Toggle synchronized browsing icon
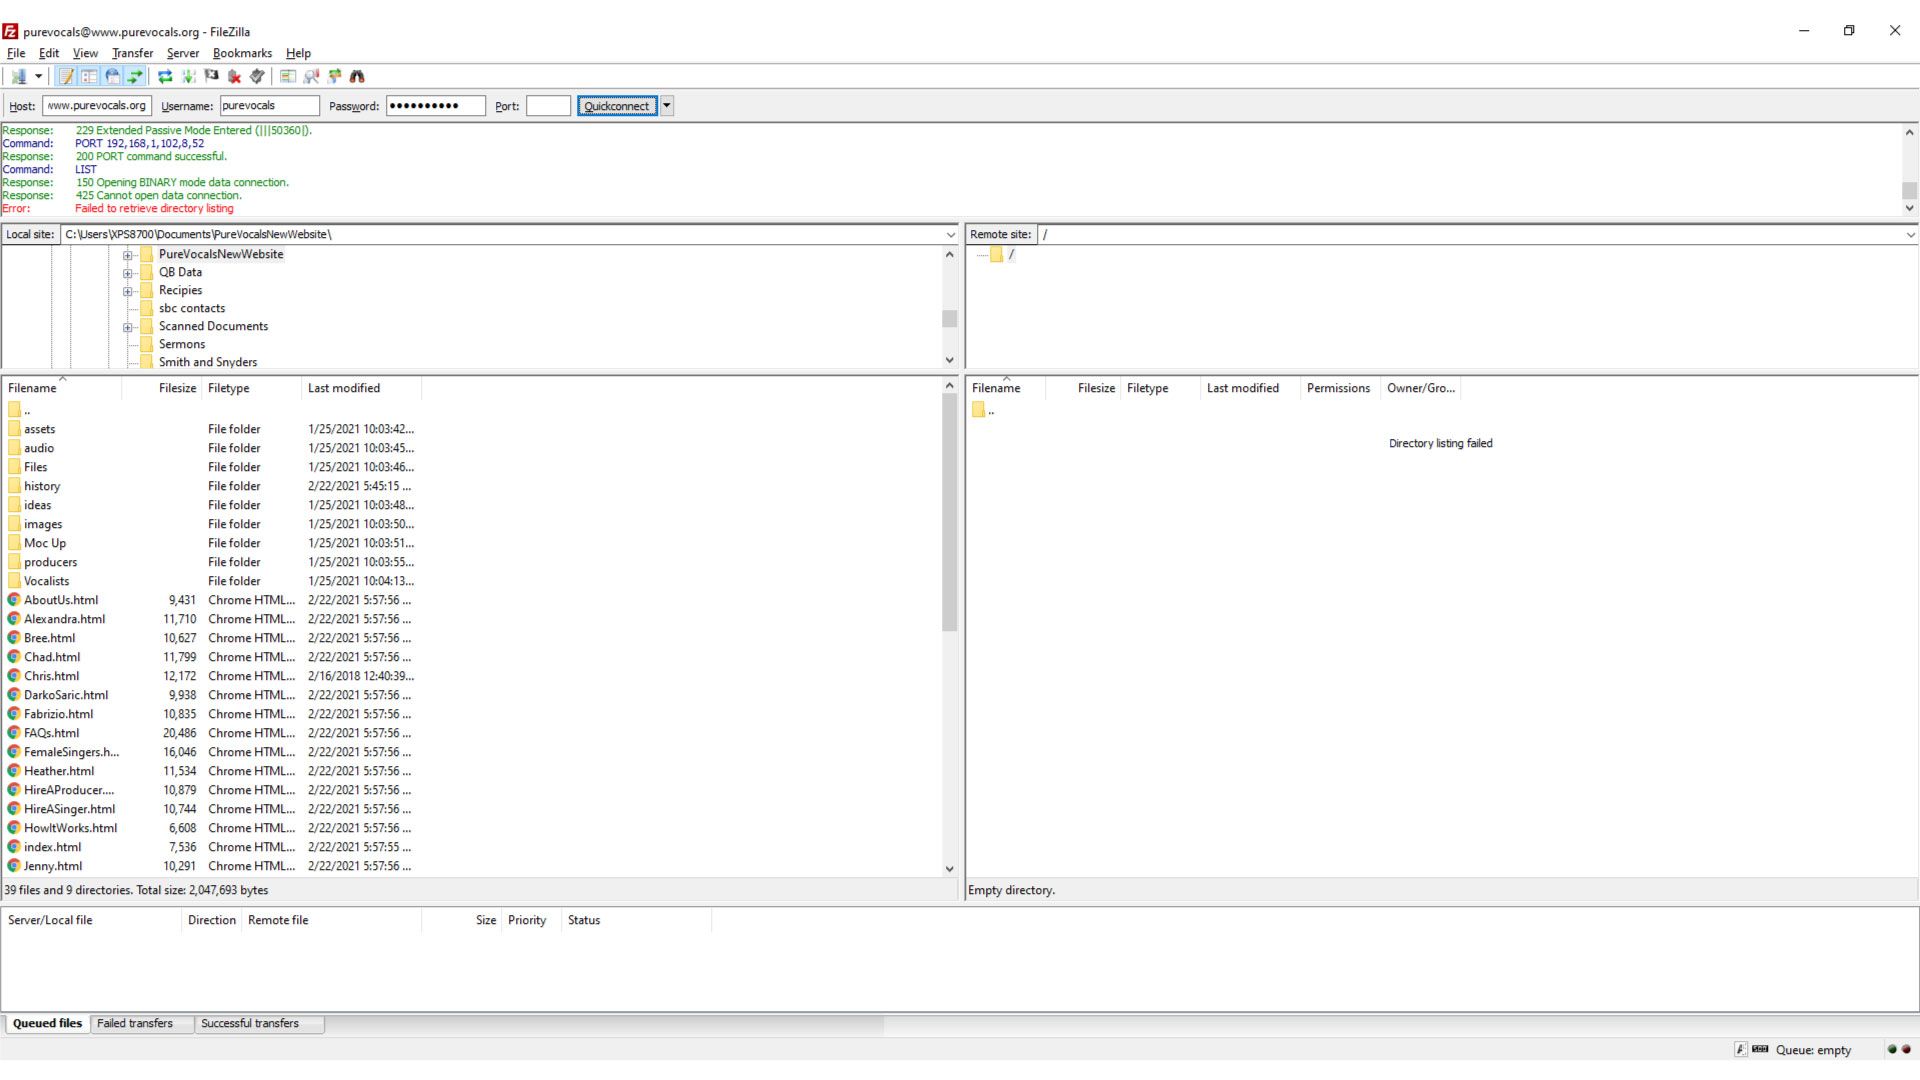1920x1080 pixels. click(334, 76)
